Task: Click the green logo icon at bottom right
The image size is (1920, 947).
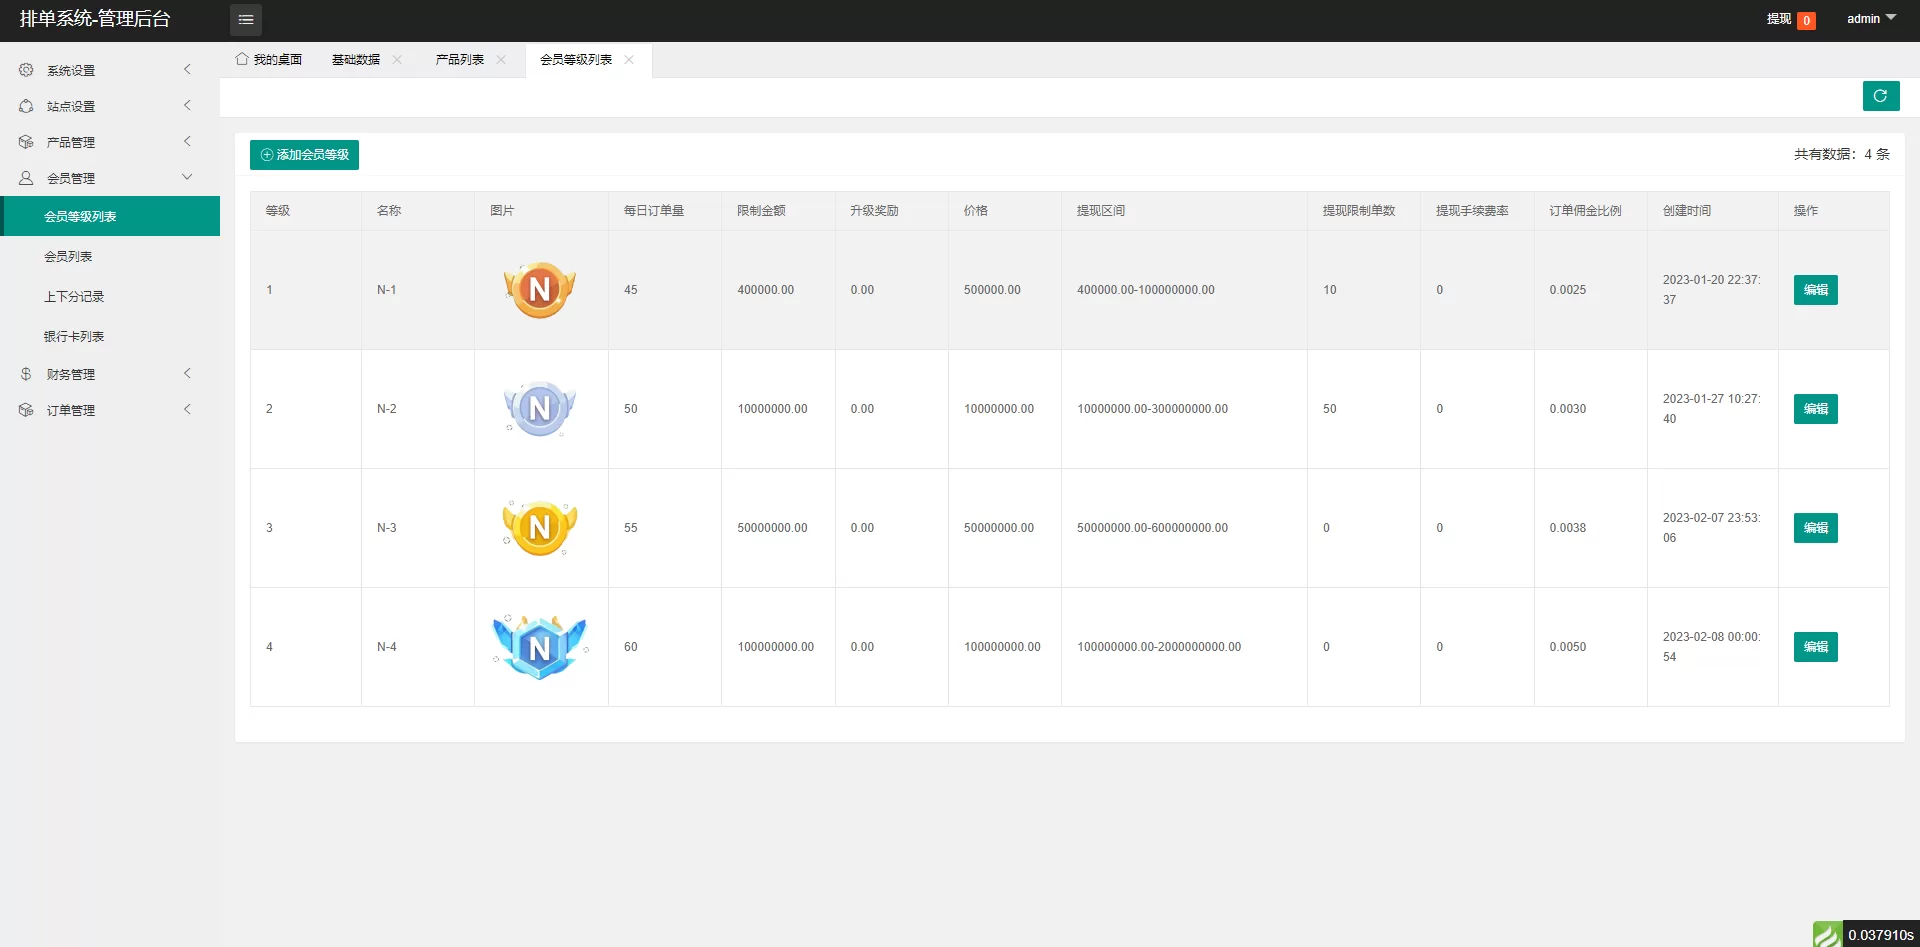Action: point(1827,934)
